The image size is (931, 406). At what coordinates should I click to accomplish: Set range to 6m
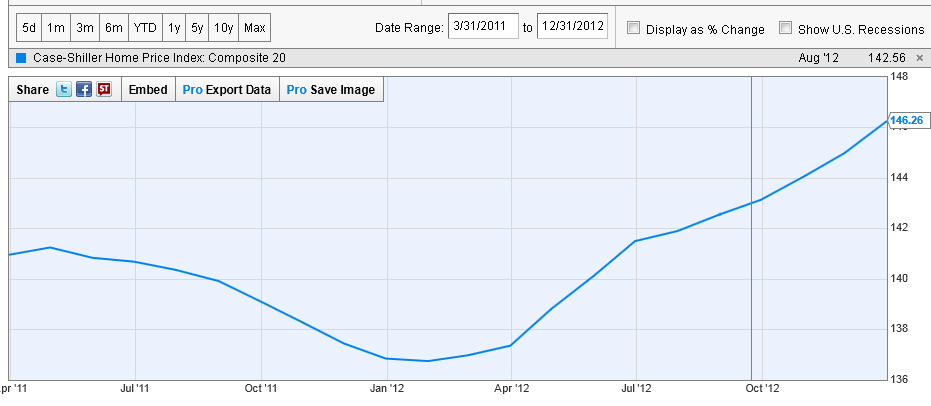114,28
